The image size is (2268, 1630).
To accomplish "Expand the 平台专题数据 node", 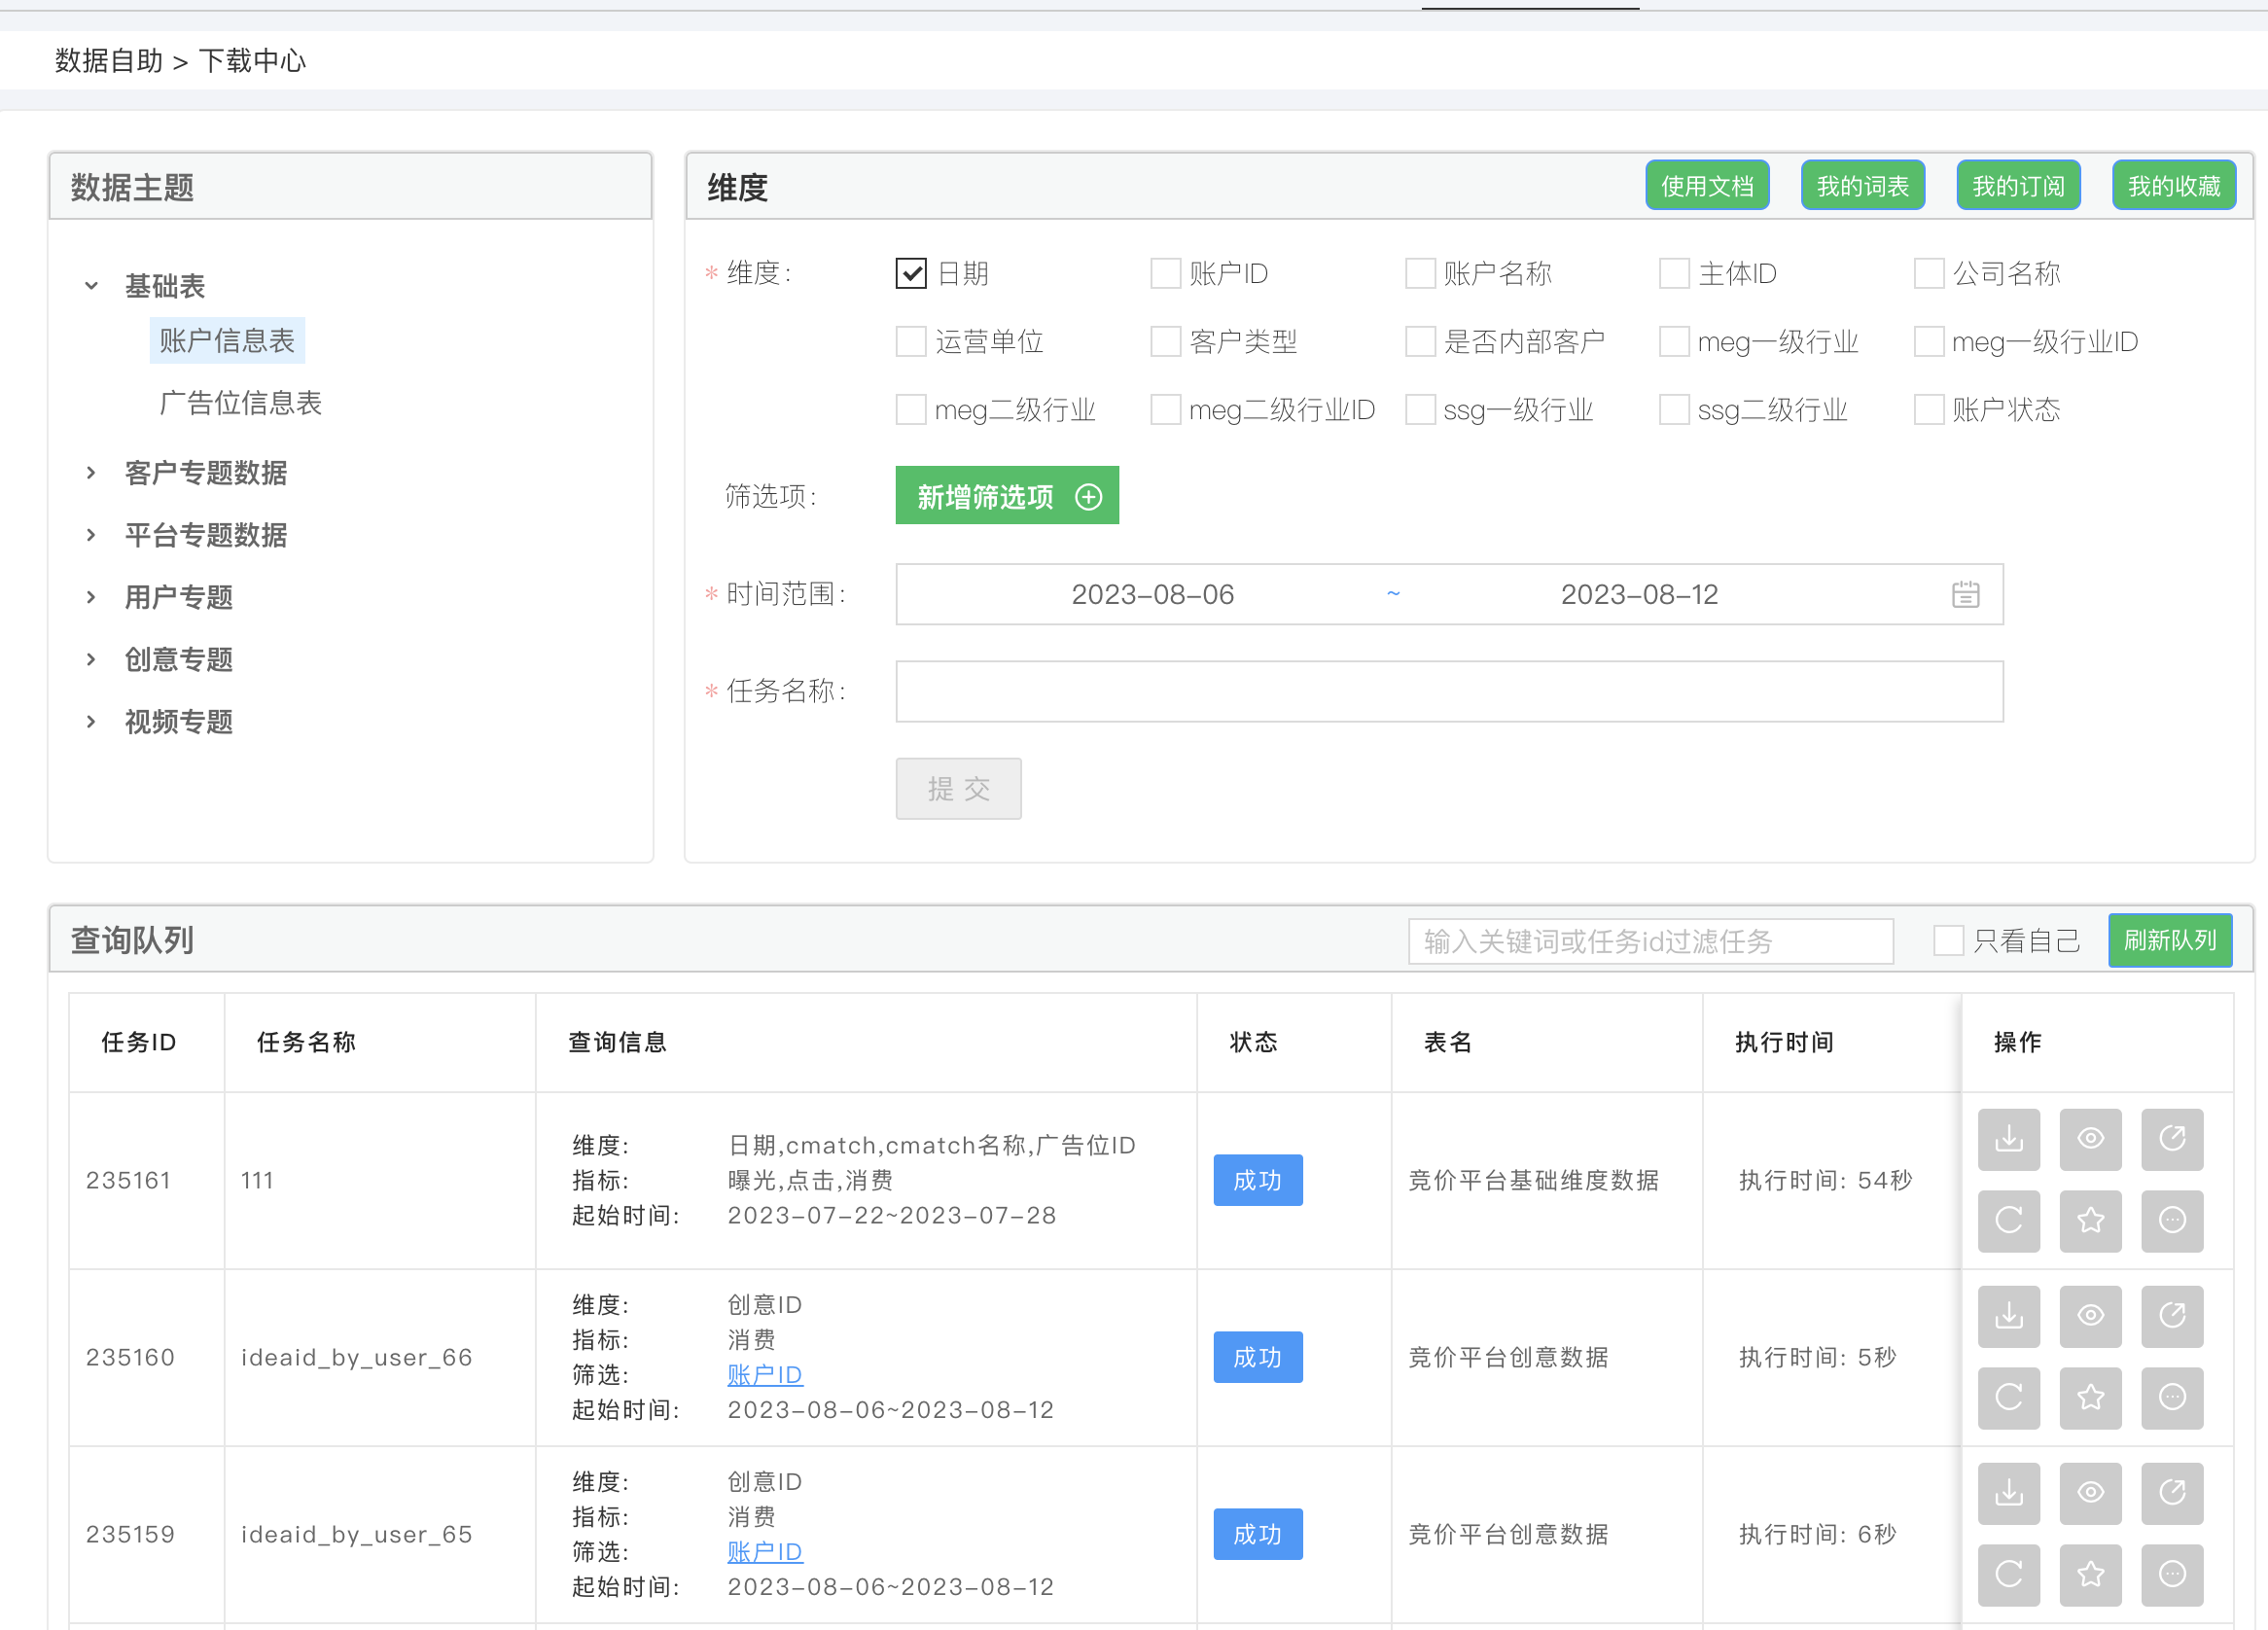I will coord(91,535).
